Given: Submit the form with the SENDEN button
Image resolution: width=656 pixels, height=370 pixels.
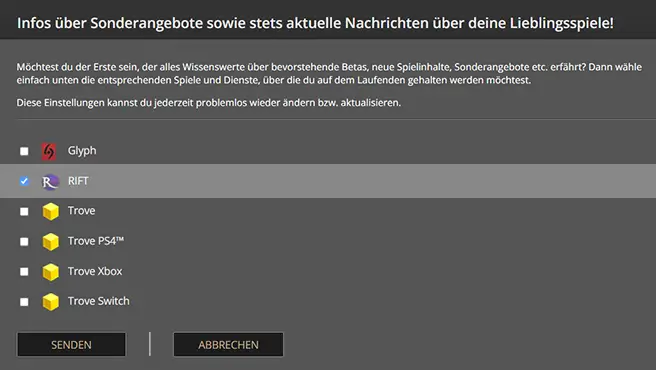Looking at the screenshot, I should tap(71, 344).
